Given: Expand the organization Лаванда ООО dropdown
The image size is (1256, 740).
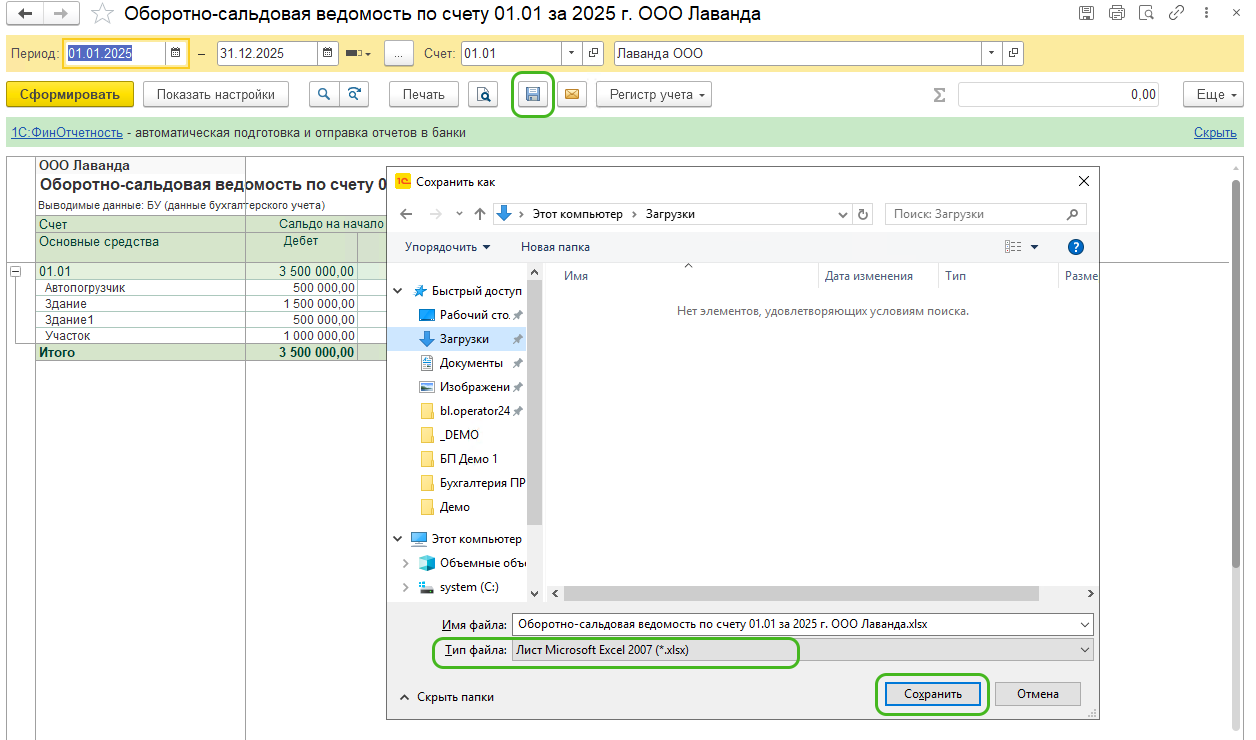Looking at the screenshot, I should click(992, 53).
